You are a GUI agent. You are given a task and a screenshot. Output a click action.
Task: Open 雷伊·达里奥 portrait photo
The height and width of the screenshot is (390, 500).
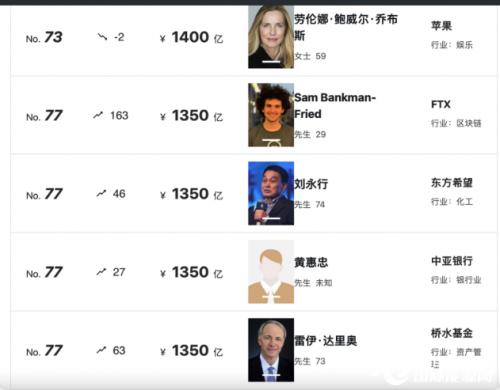[x=271, y=350]
